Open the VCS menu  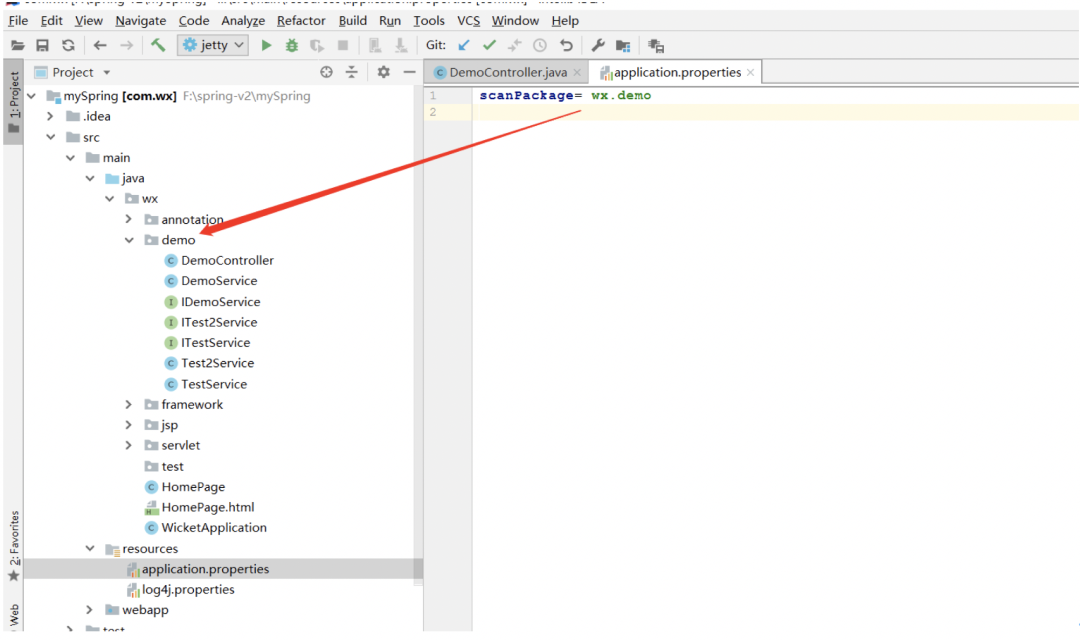[468, 21]
